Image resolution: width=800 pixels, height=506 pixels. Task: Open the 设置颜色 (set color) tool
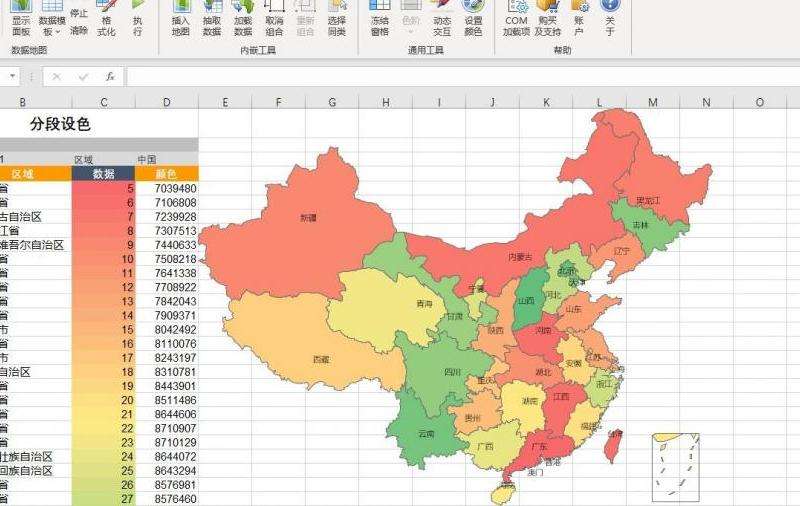[473, 17]
